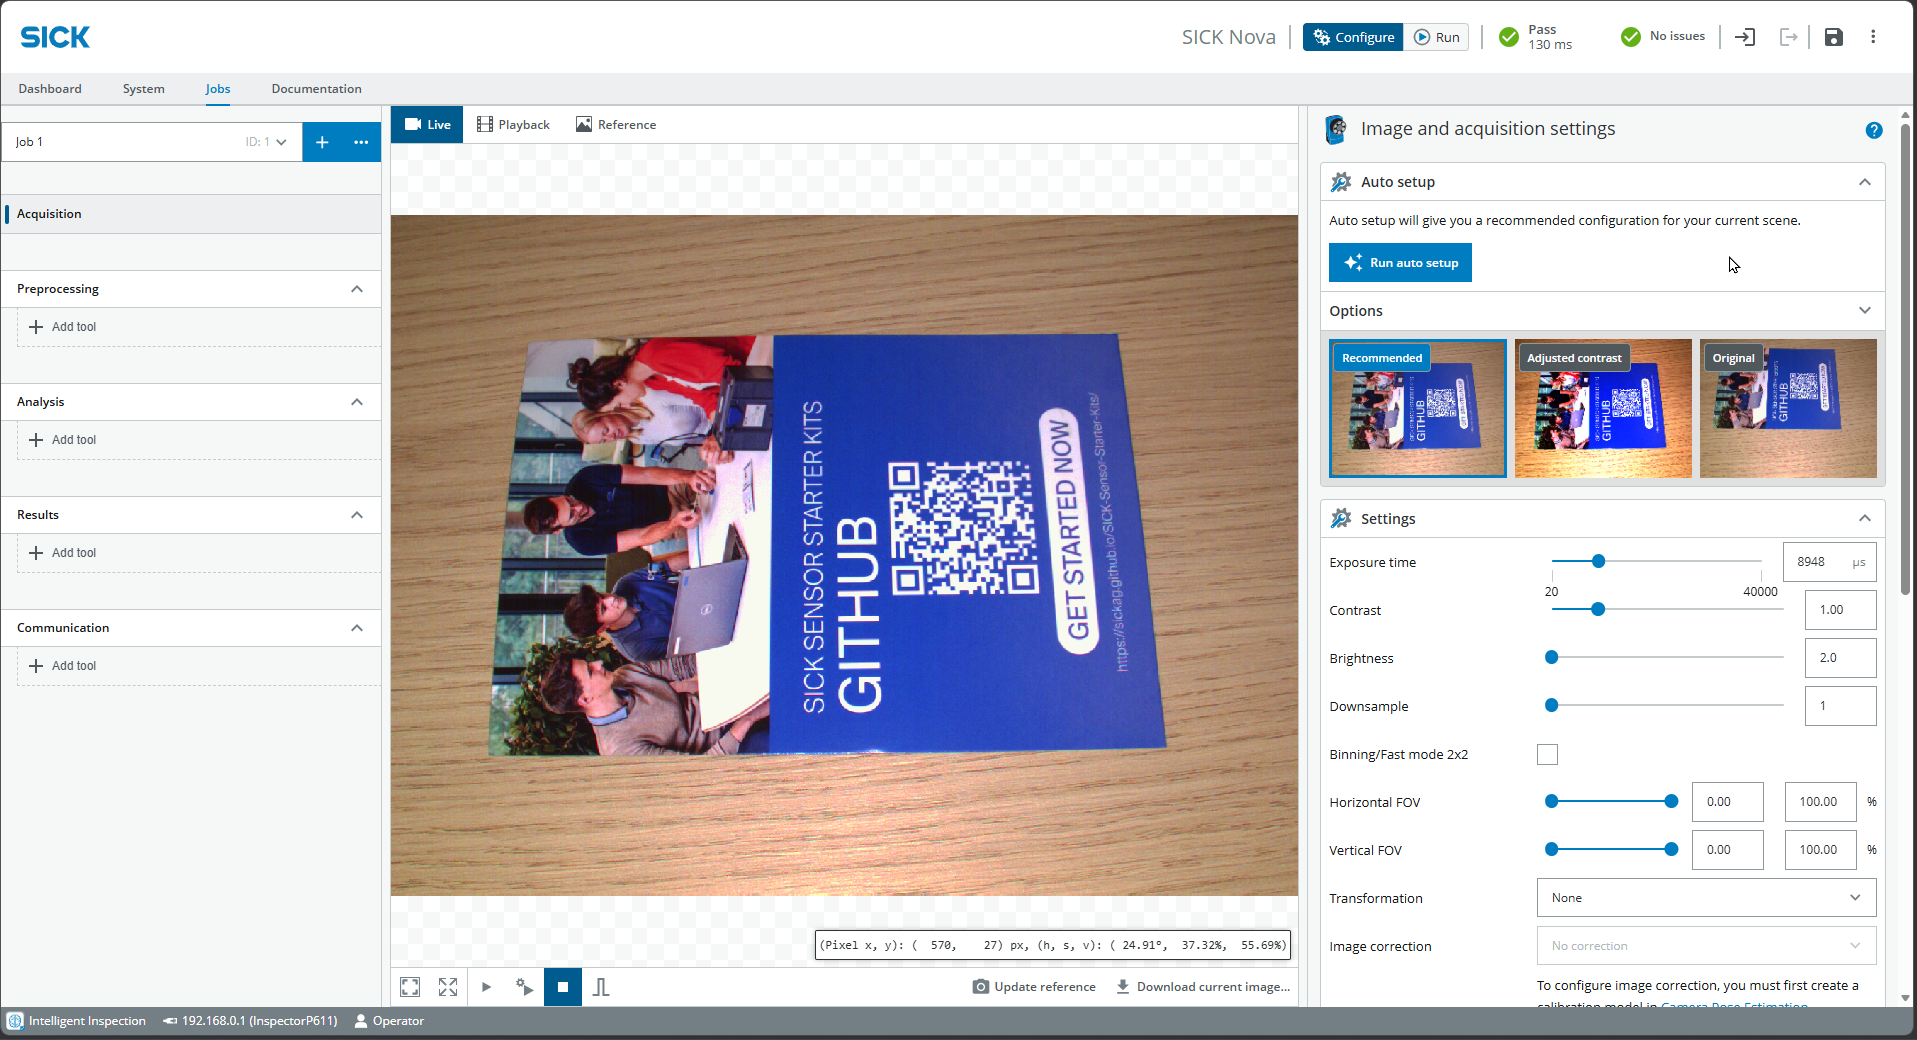Click the Operator user icon in status bar

click(362, 1021)
